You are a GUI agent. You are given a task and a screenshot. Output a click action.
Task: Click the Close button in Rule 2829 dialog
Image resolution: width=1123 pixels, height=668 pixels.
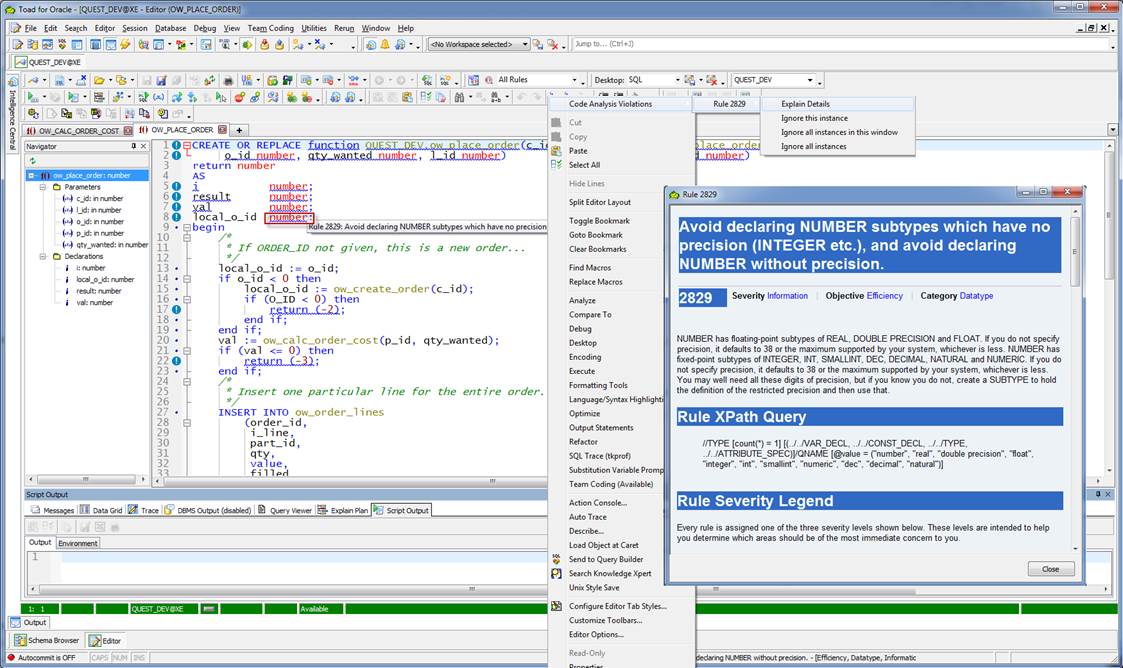click(x=1050, y=568)
